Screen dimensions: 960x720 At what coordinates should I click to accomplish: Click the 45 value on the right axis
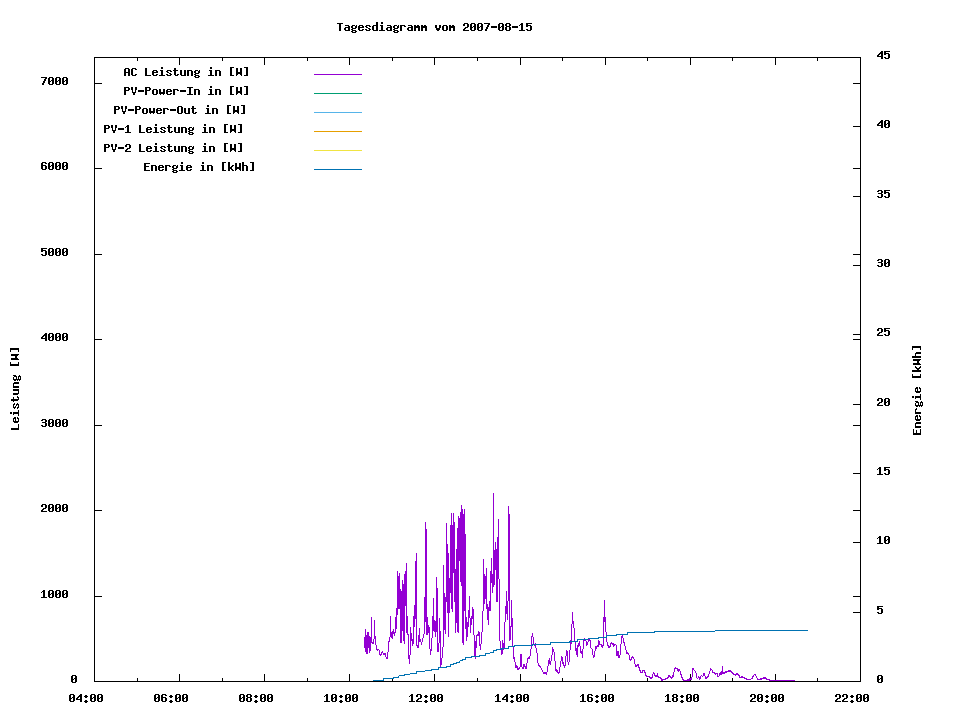tap(883, 55)
